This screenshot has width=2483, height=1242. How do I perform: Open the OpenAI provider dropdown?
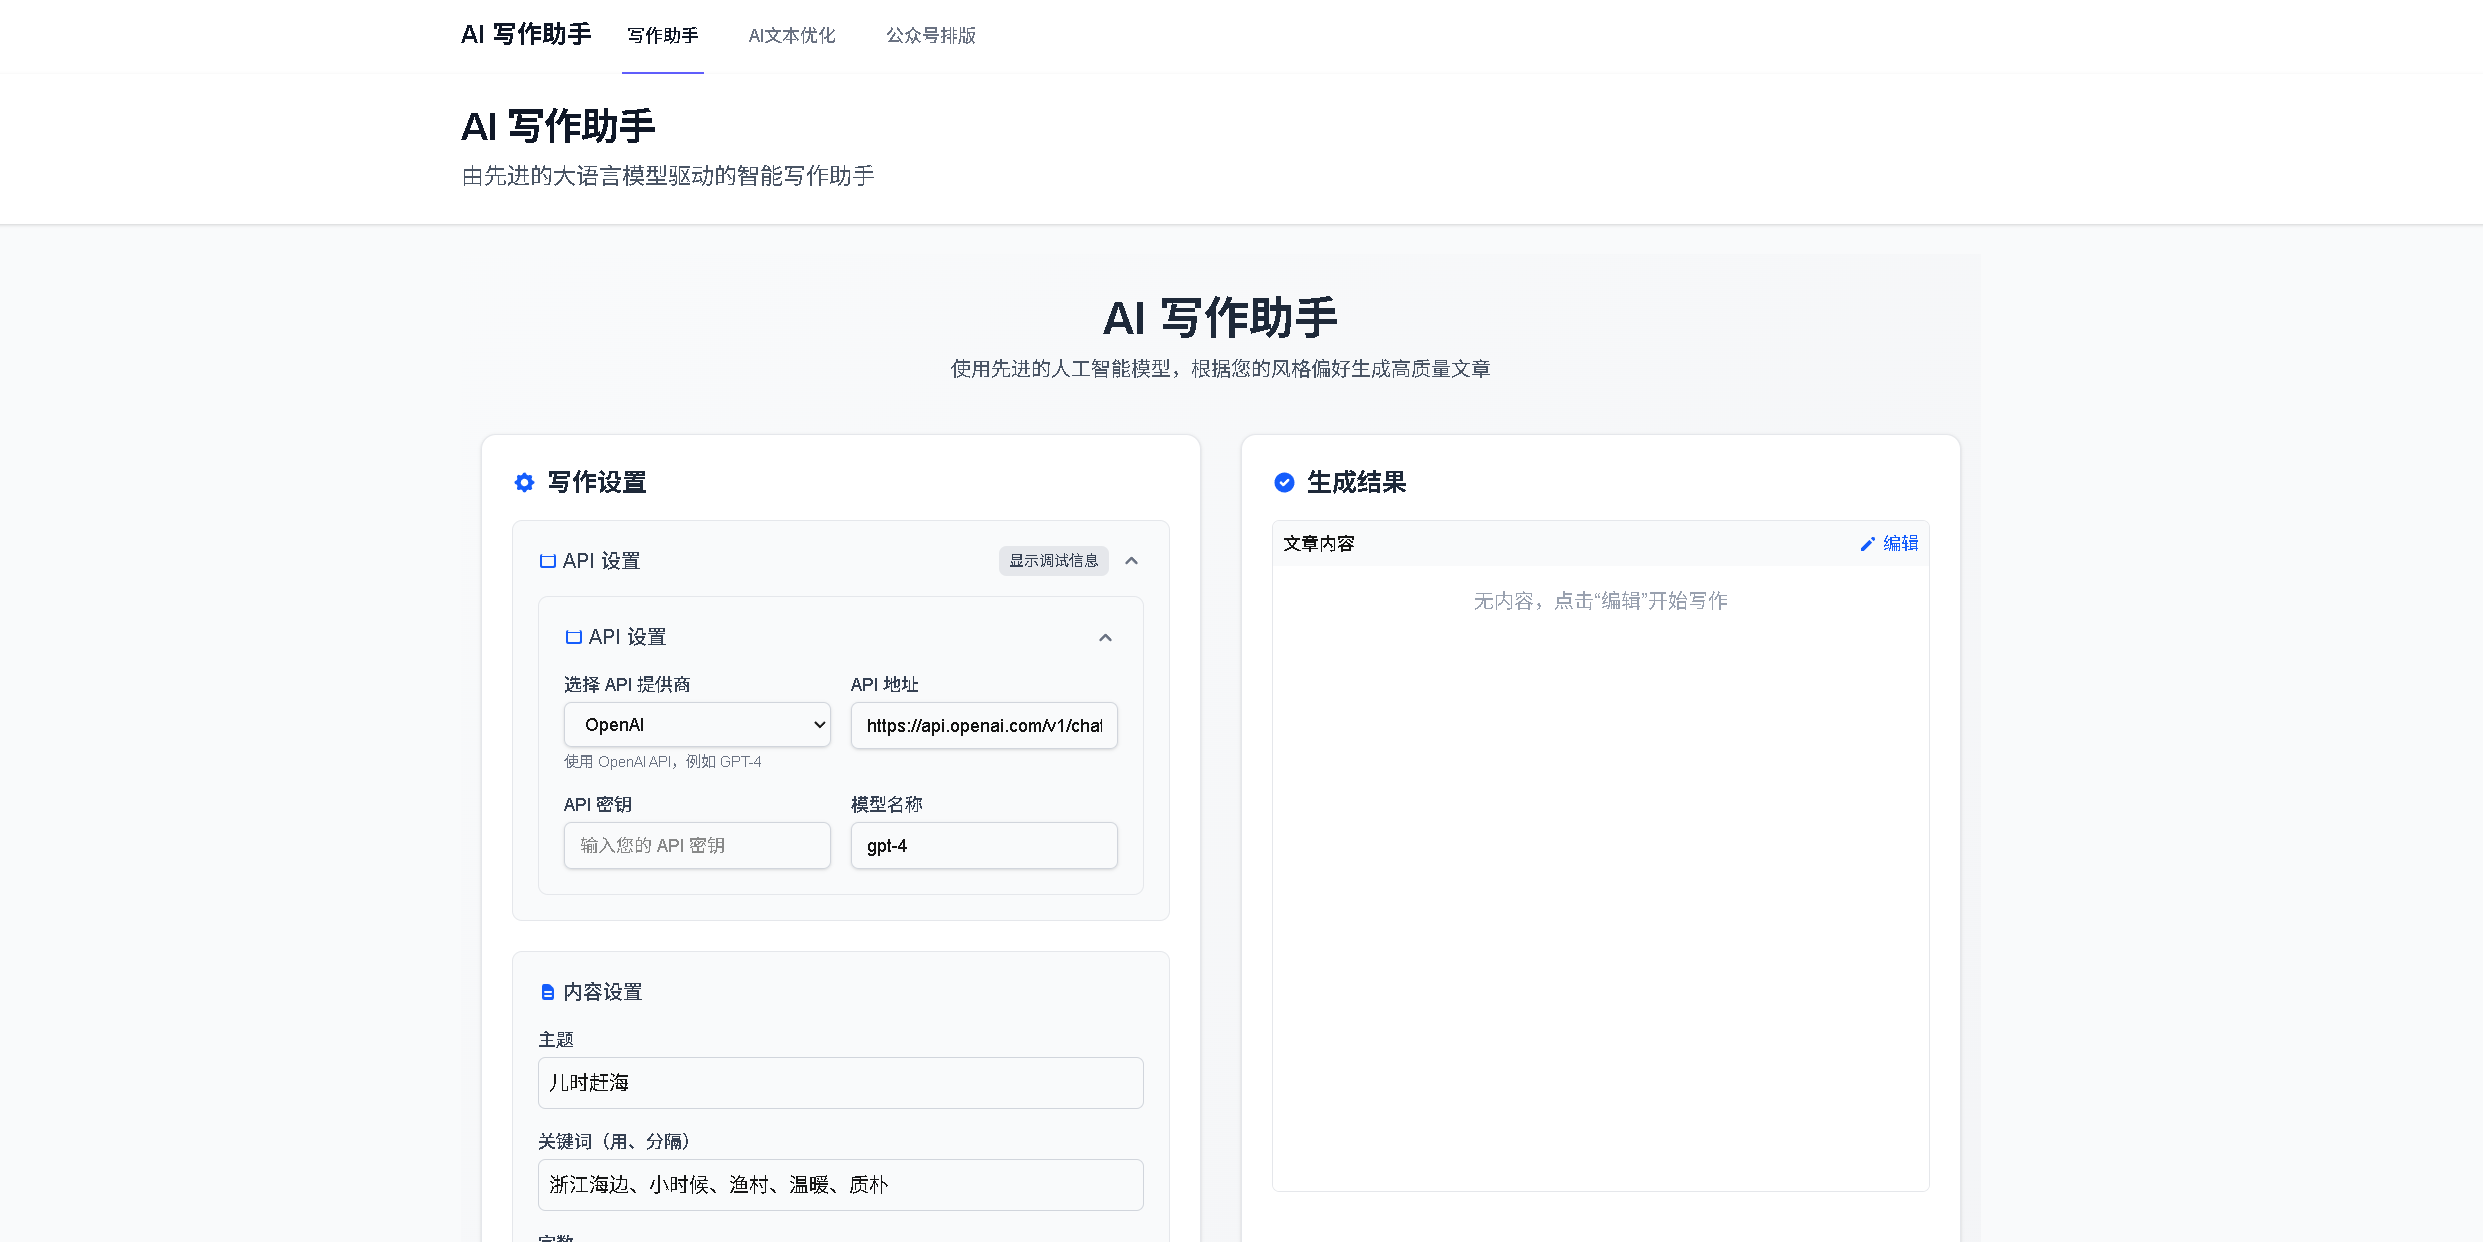[697, 725]
